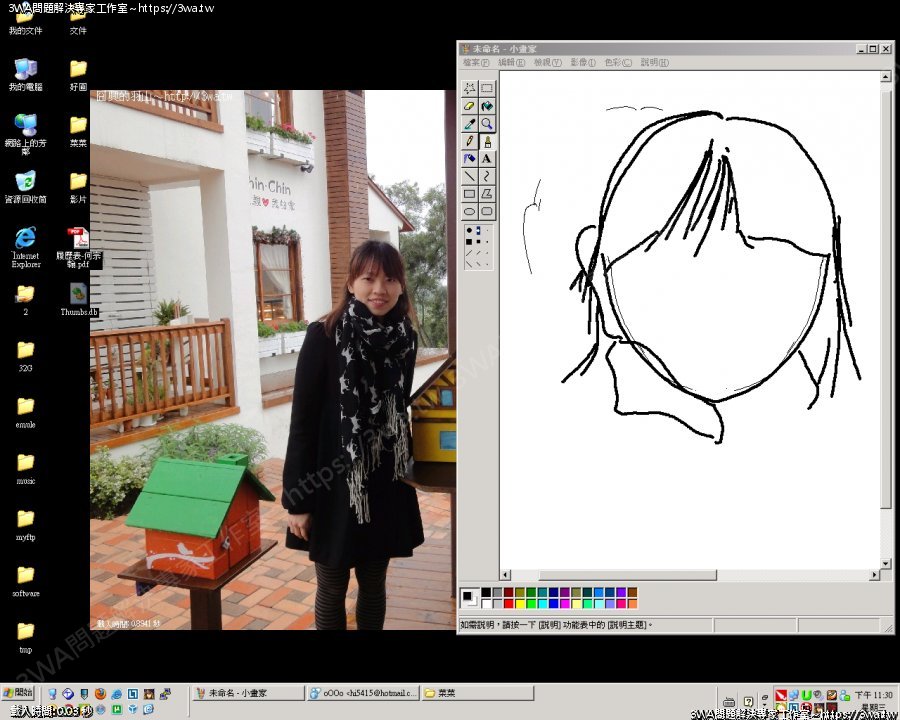Select the Eraser tool in Paint
The image size is (900, 720).
pyautogui.click(x=469, y=106)
